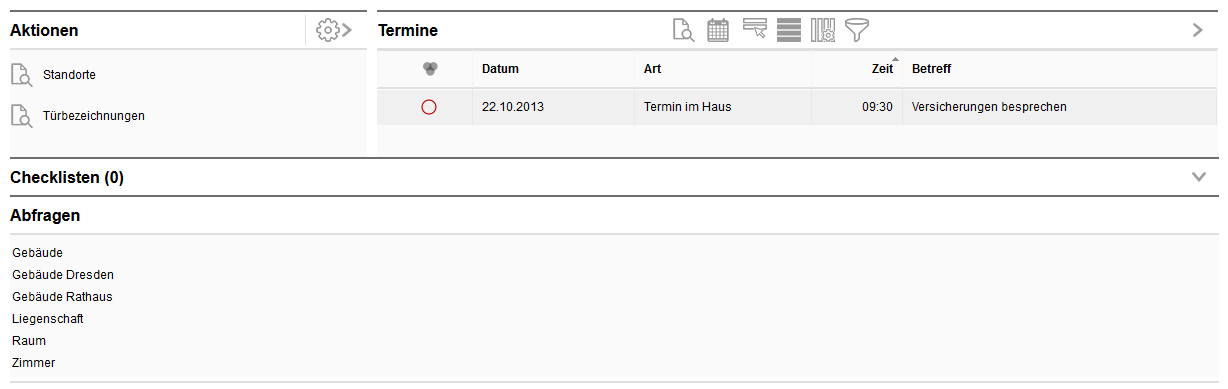Open the Zimmer query
This screenshot has width=1228, height=389.
pos(34,363)
